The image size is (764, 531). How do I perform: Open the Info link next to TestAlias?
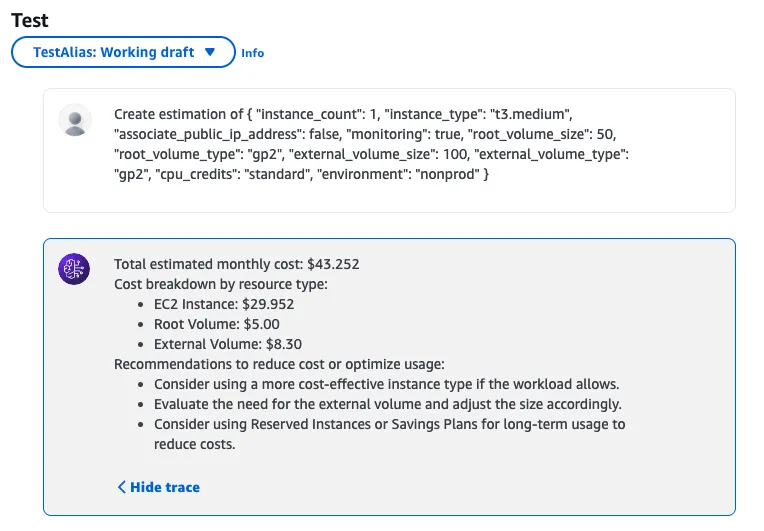pos(252,53)
